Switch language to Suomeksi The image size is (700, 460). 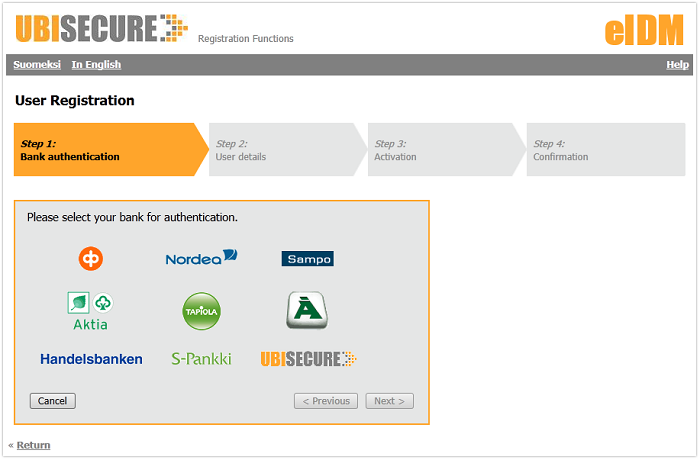click(x=37, y=65)
